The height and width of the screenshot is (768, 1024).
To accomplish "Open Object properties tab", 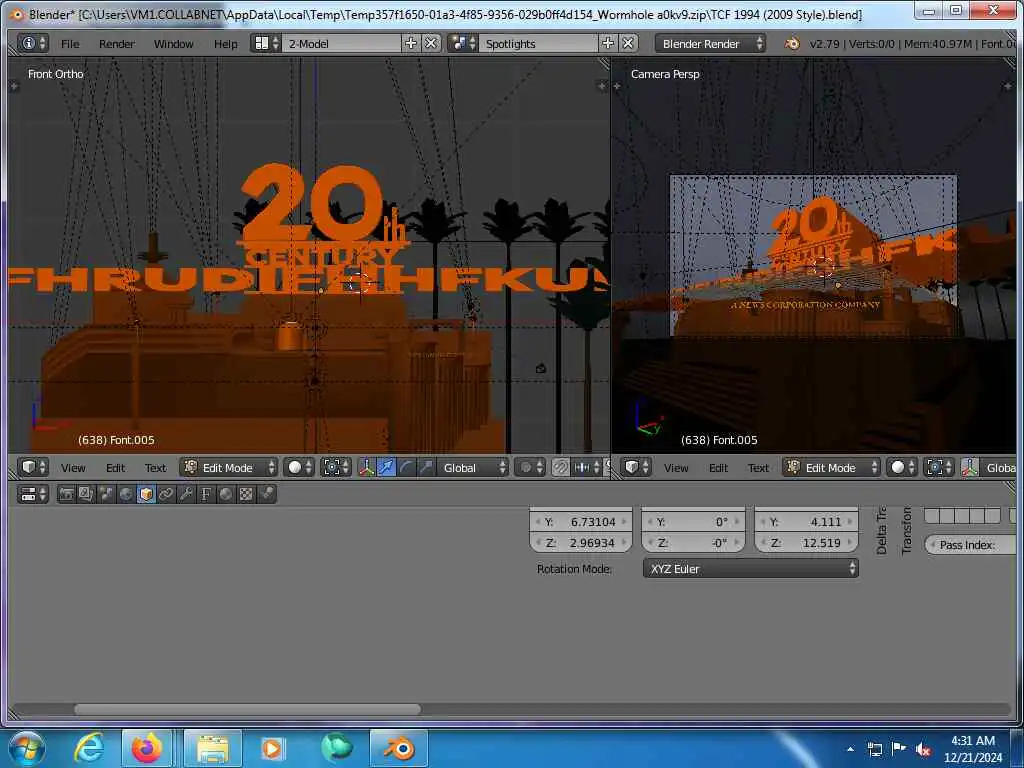I will [x=146, y=494].
